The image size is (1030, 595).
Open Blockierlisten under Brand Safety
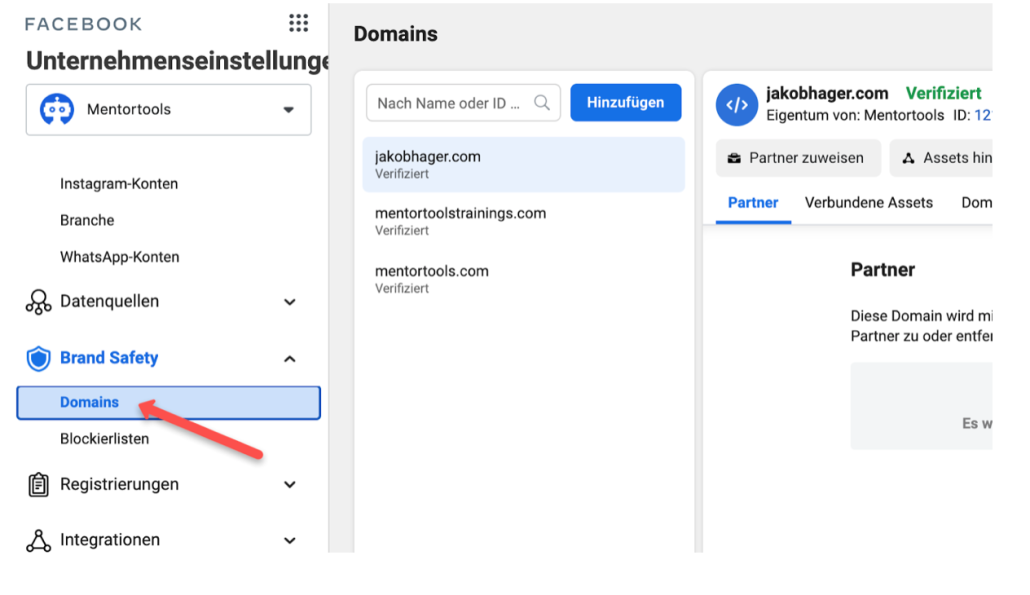point(104,439)
